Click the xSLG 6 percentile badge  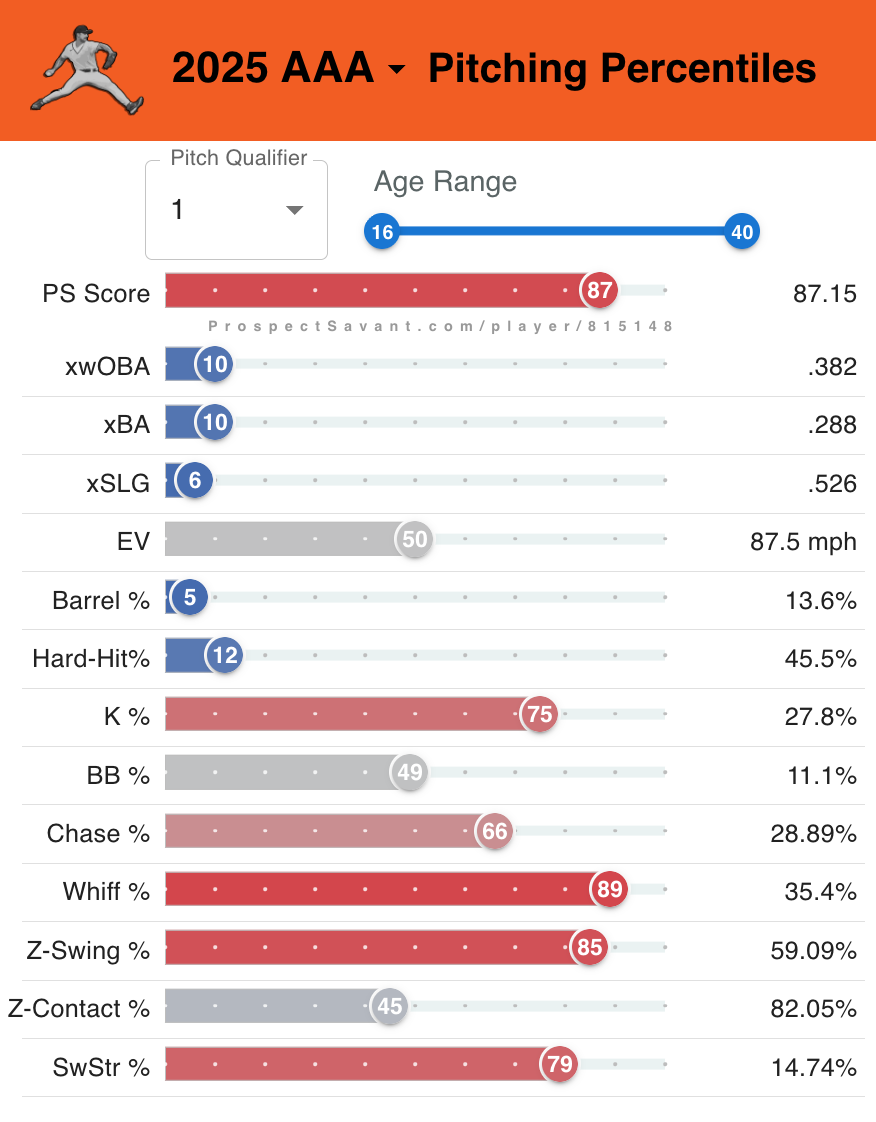(x=195, y=481)
